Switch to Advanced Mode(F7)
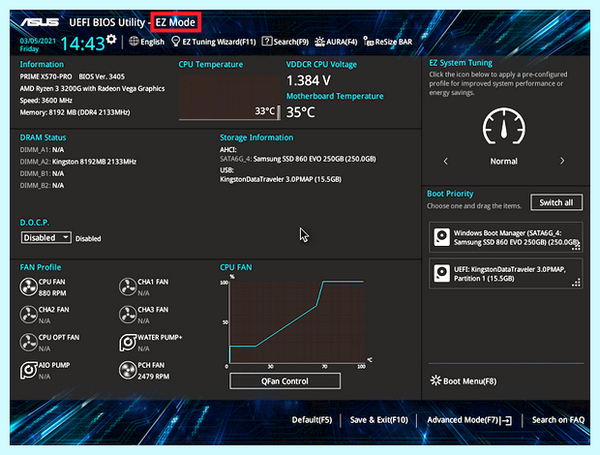This screenshot has width=600, height=455. pos(469,420)
